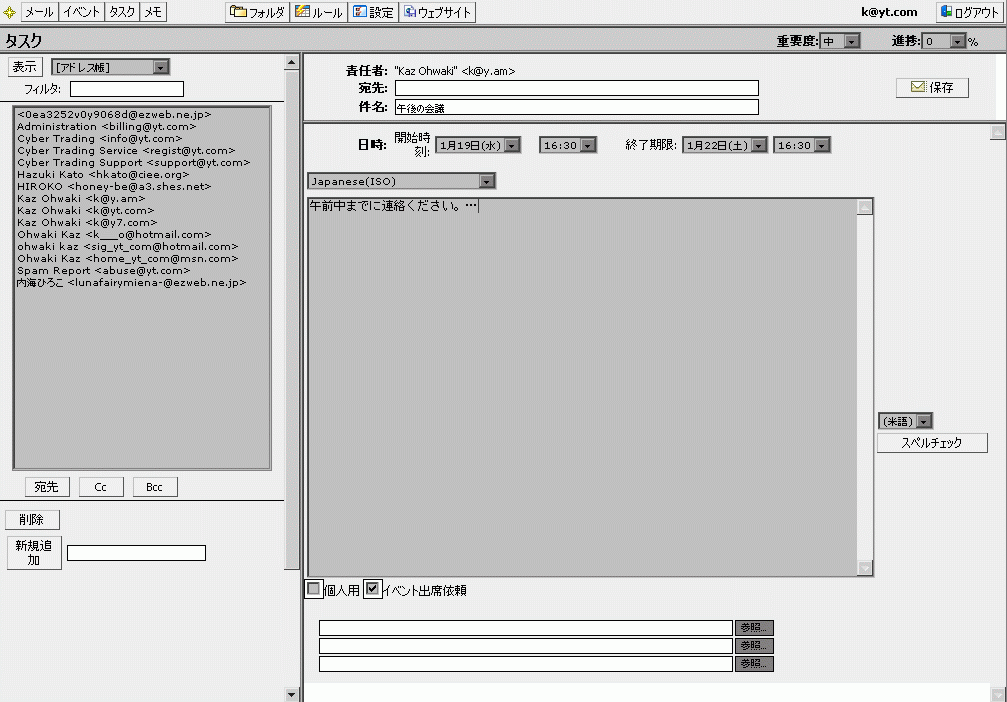Click the スペルチェック button
1007x702 pixels.
coord(932,443)
